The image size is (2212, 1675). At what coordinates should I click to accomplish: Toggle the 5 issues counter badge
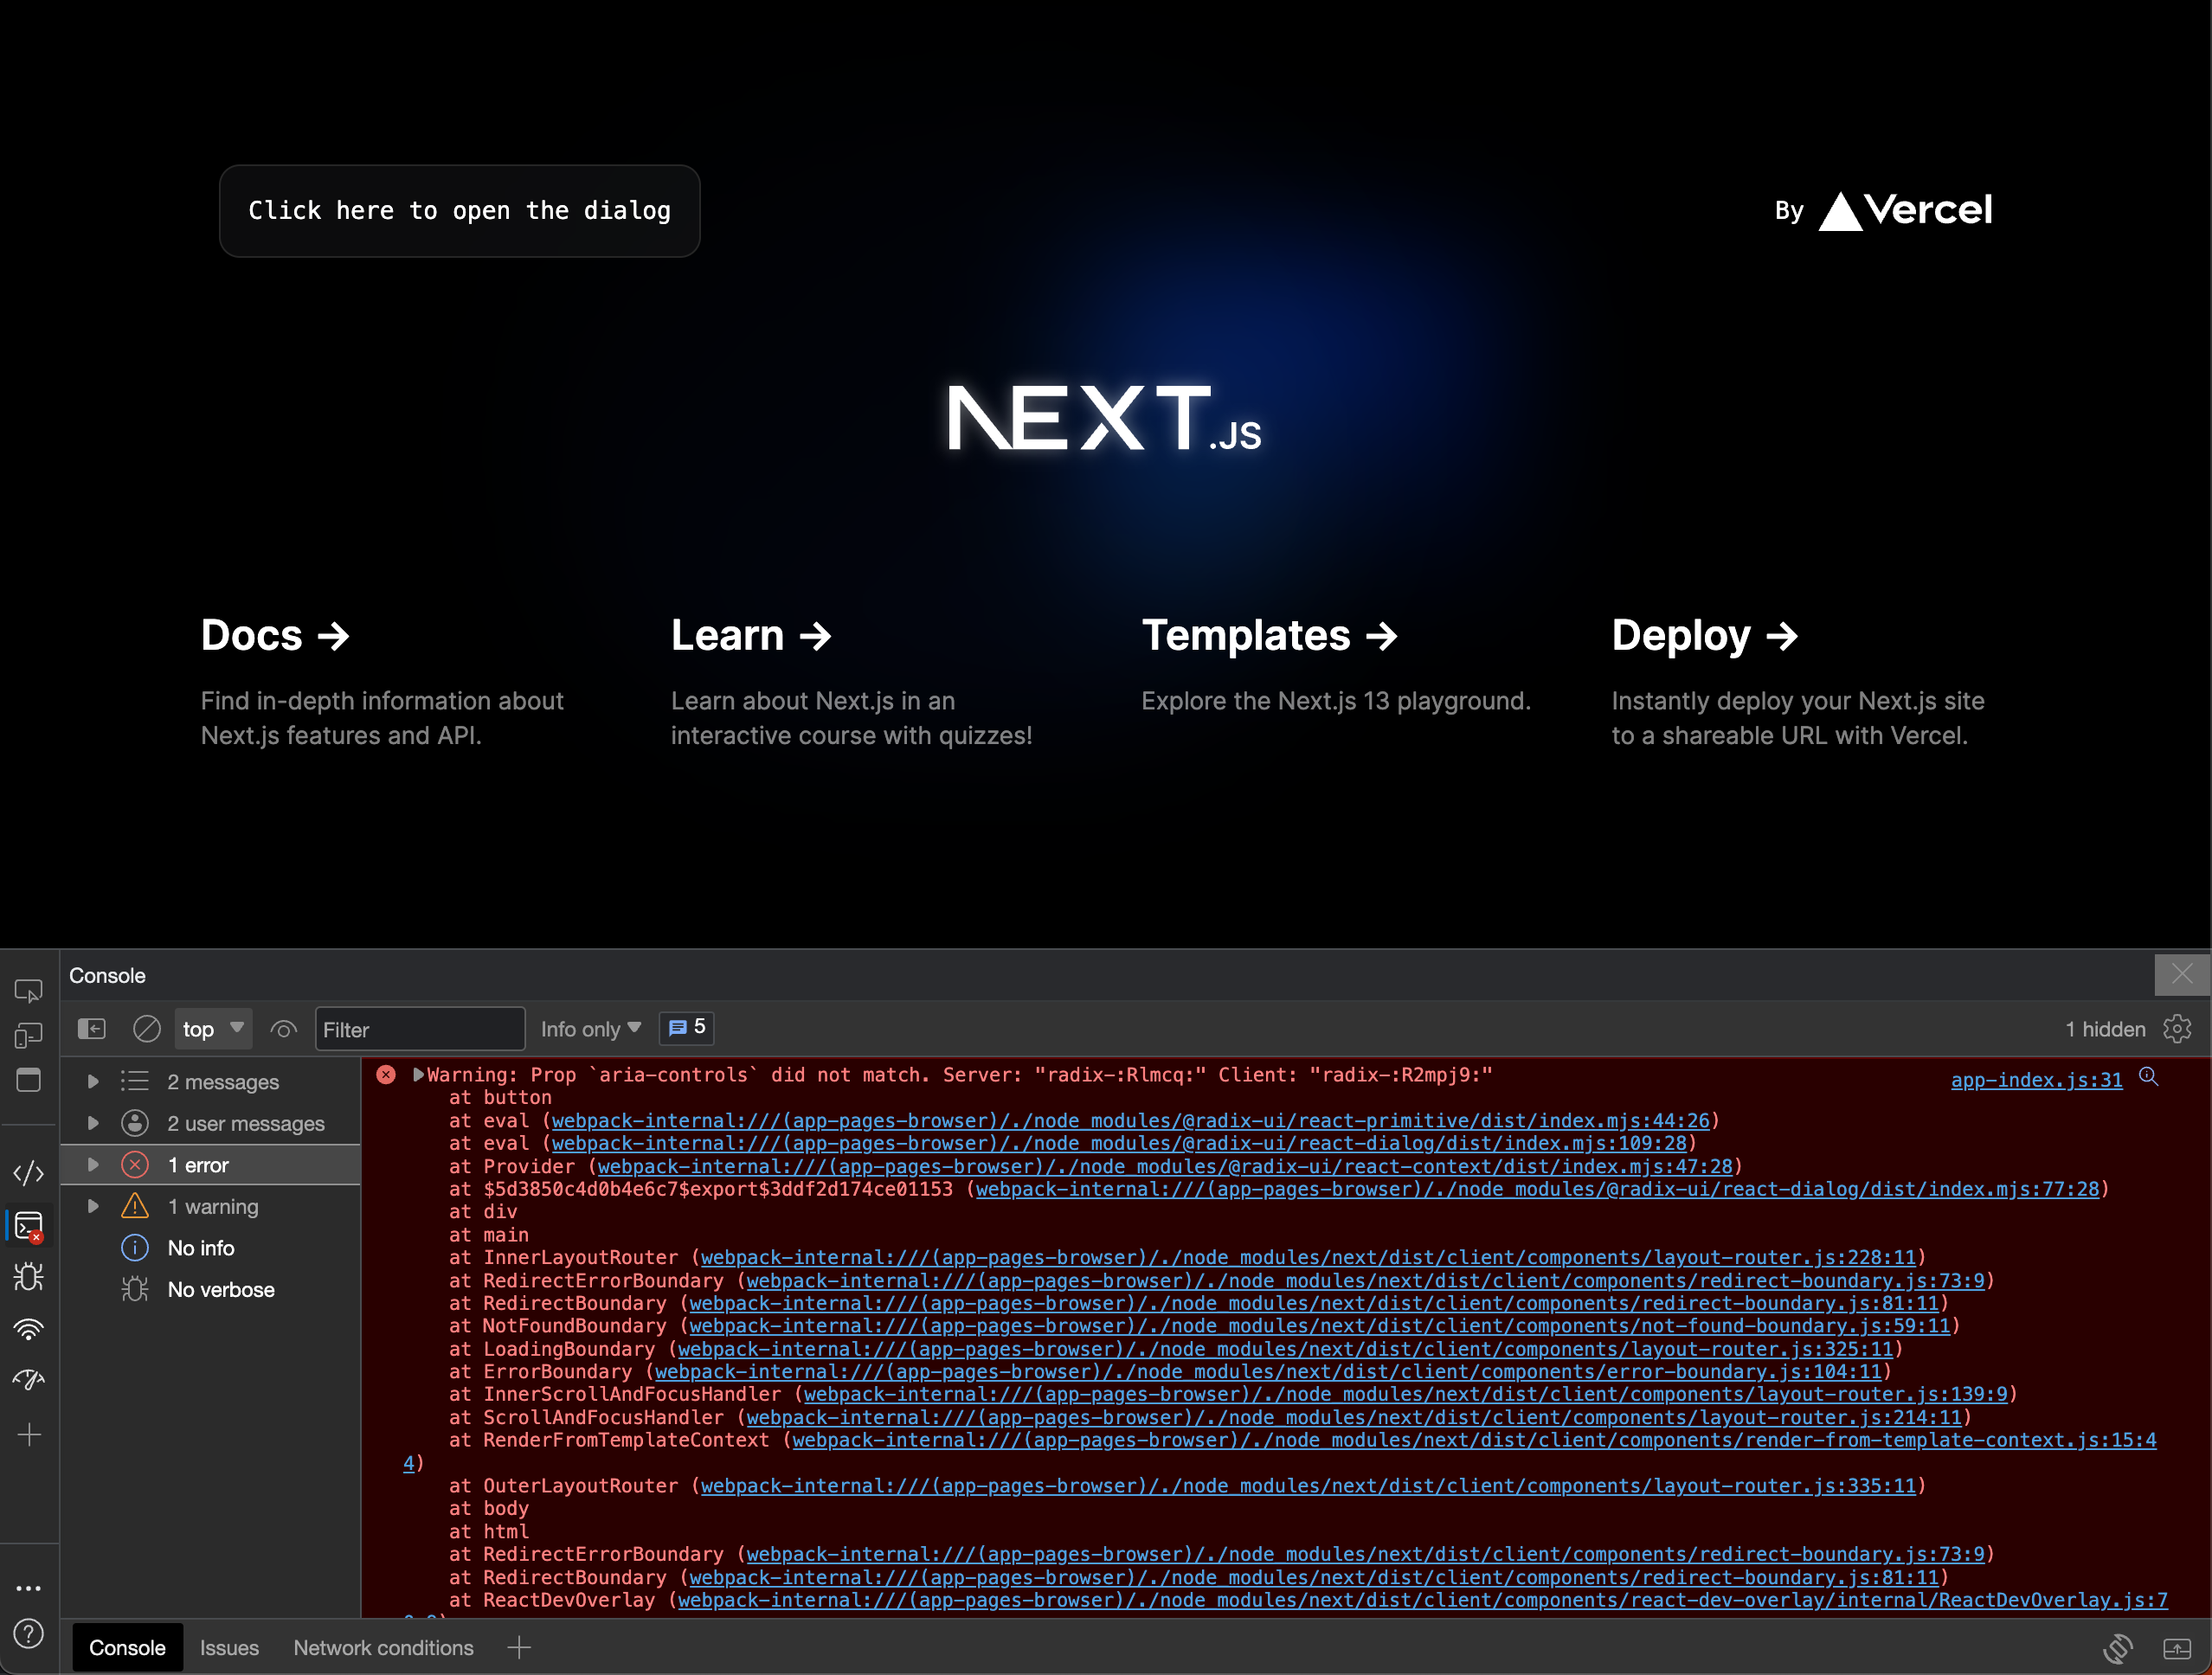point(686,1028)
